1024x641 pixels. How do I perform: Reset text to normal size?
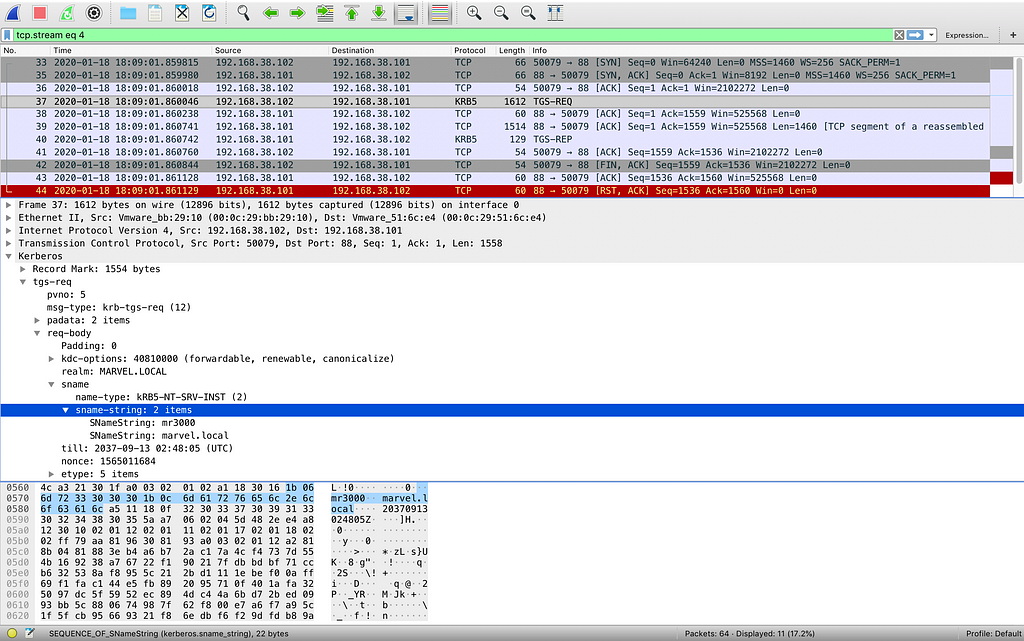click(x=528, y=13)
